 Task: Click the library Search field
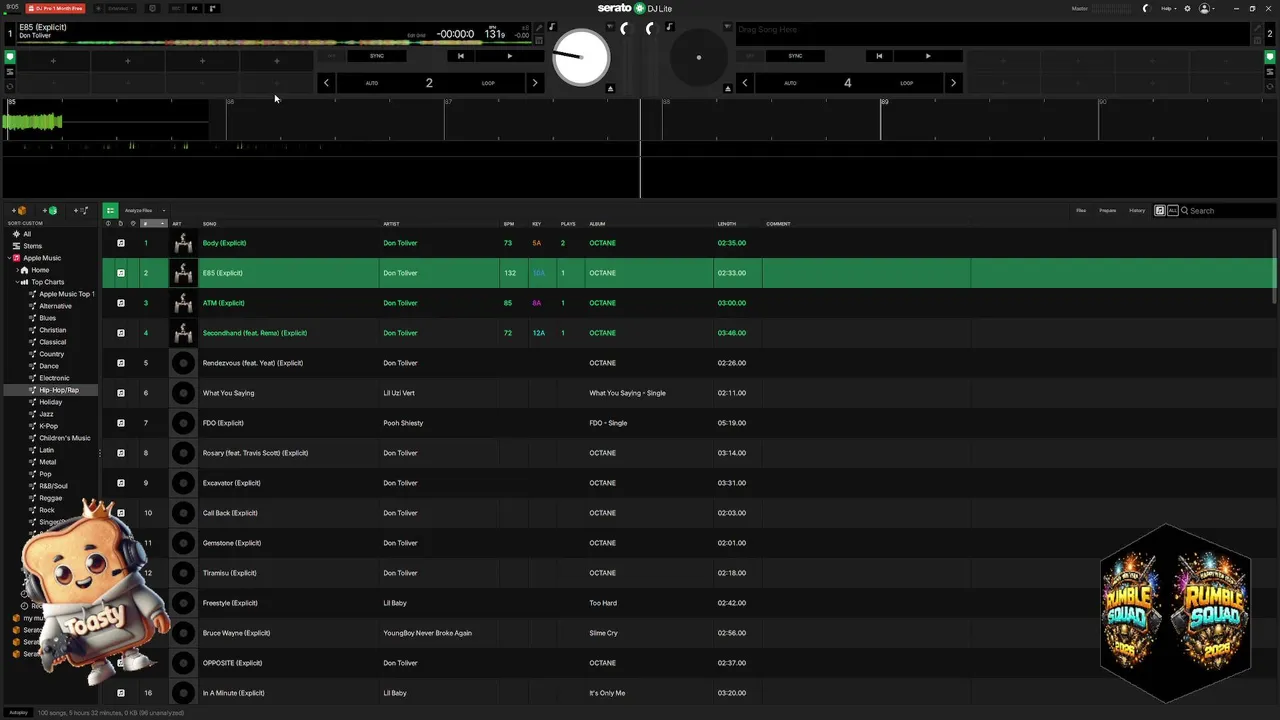pyautogui.click(x=1227, y=211)
